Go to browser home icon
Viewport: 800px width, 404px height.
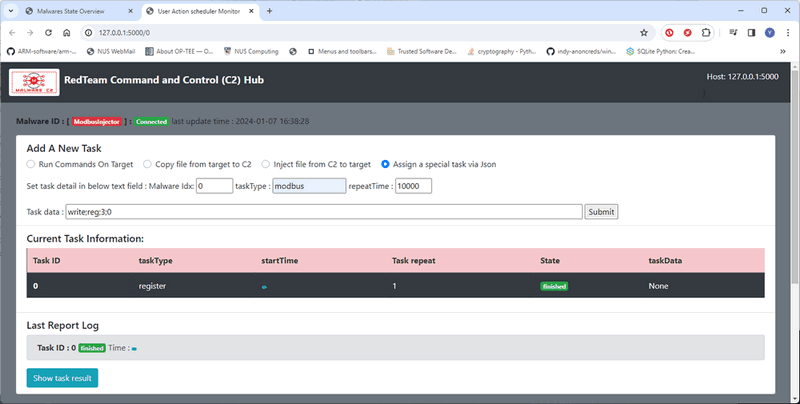click(x=67, y=33)
